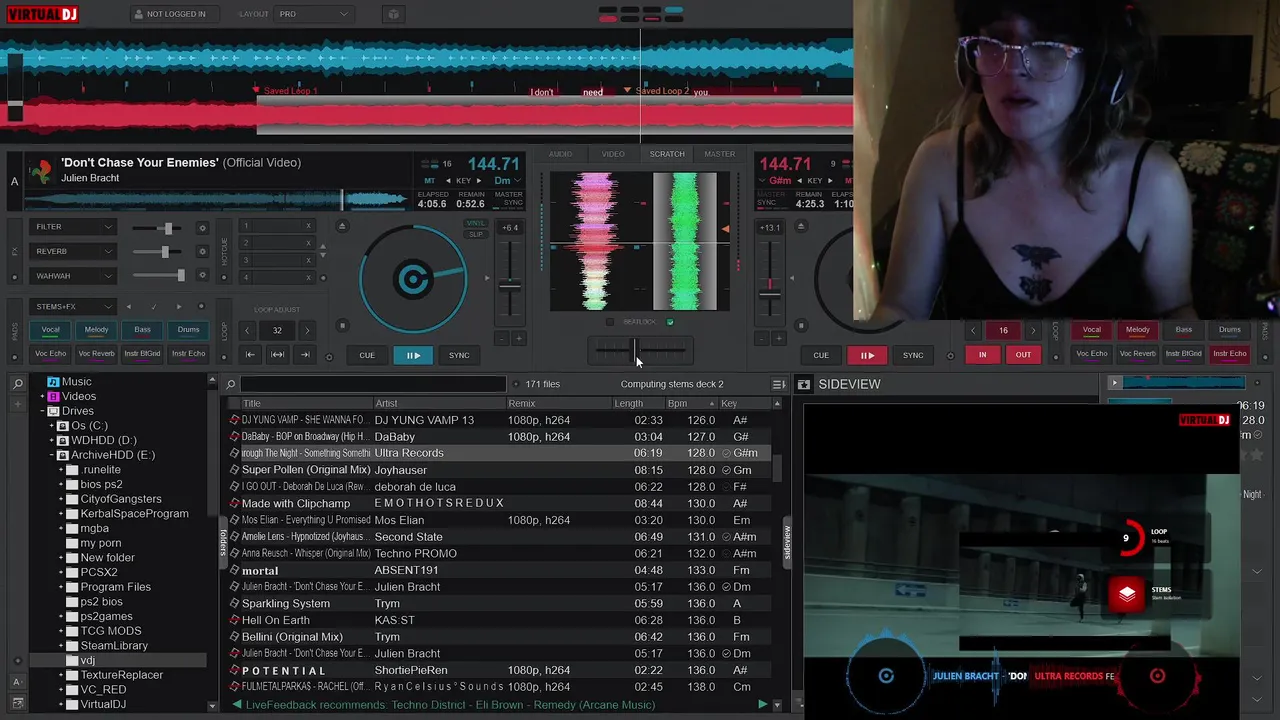Enable left Beatlock checkbox
Image resolution: width=1280 pixels, height=720 pixels.
click(x=610, y=322)
